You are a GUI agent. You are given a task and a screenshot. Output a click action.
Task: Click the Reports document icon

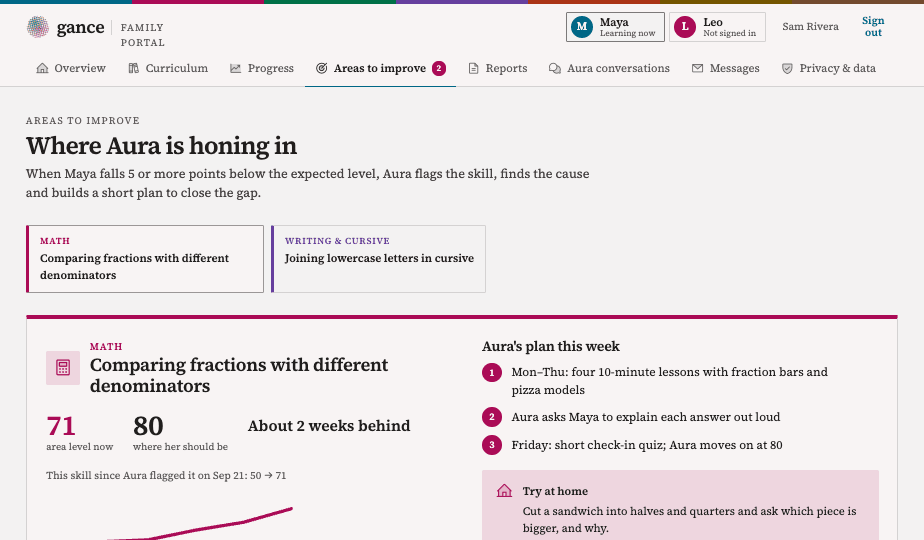click(473, 68)
